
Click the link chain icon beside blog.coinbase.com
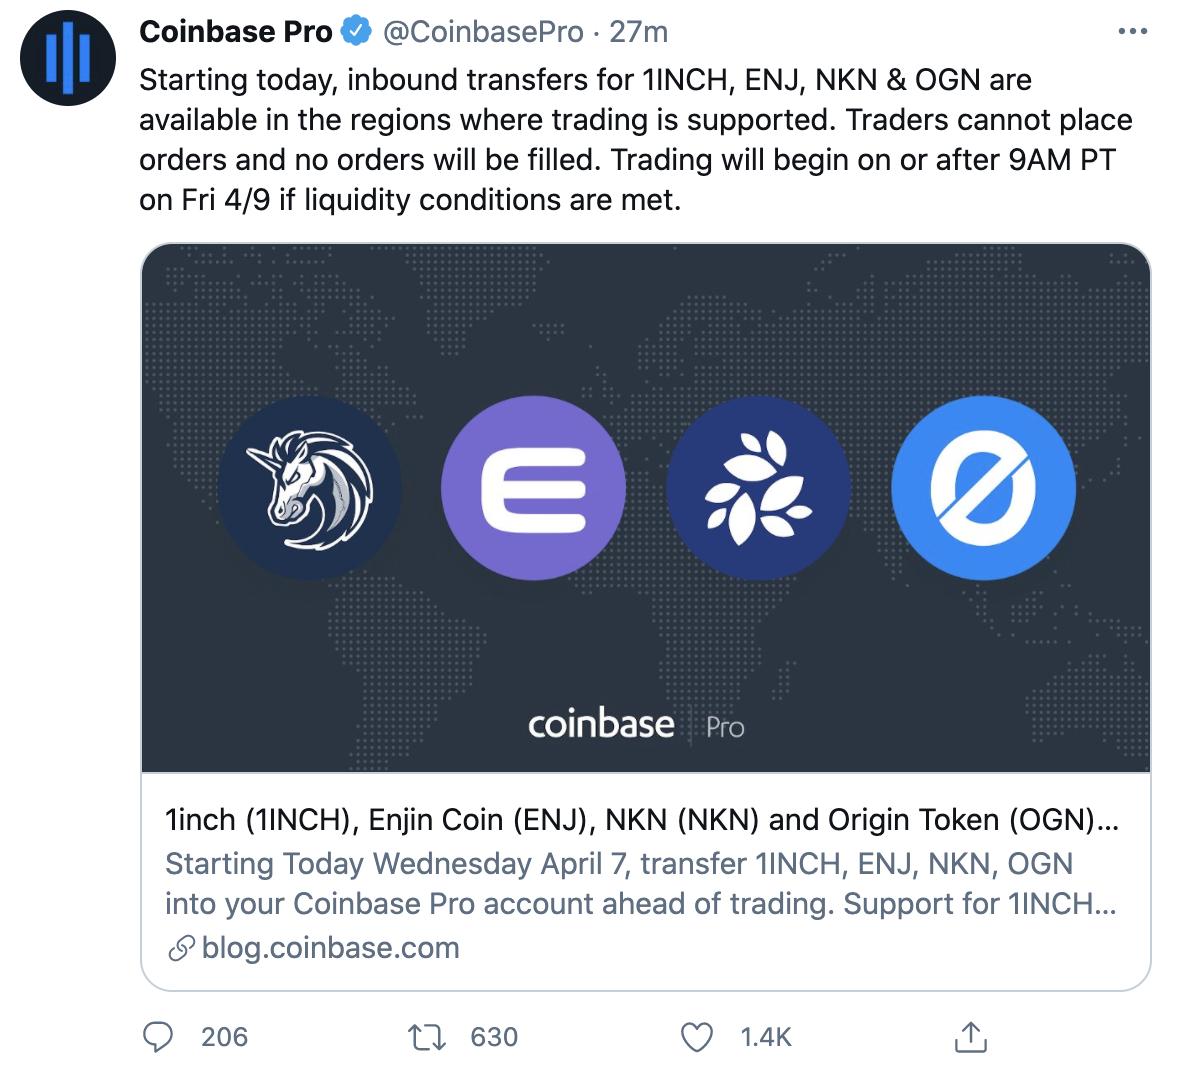click(x=181, y=947)
